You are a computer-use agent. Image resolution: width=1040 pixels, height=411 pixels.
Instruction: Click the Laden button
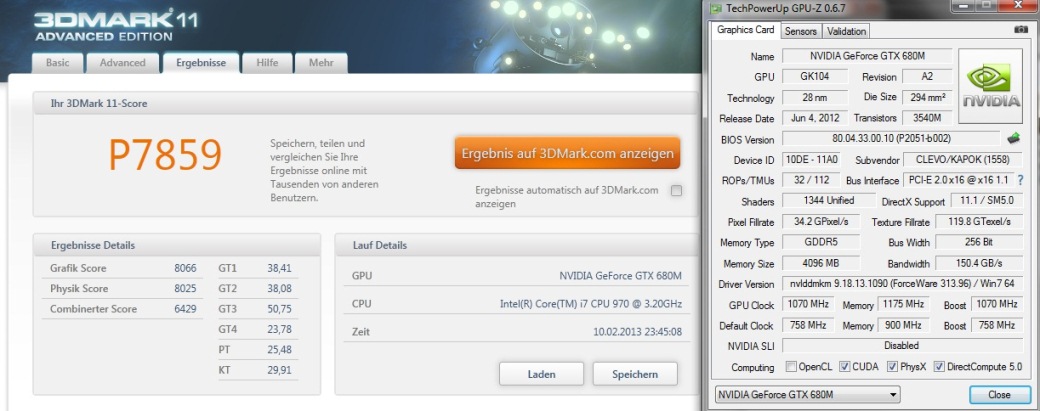point(541,374)
